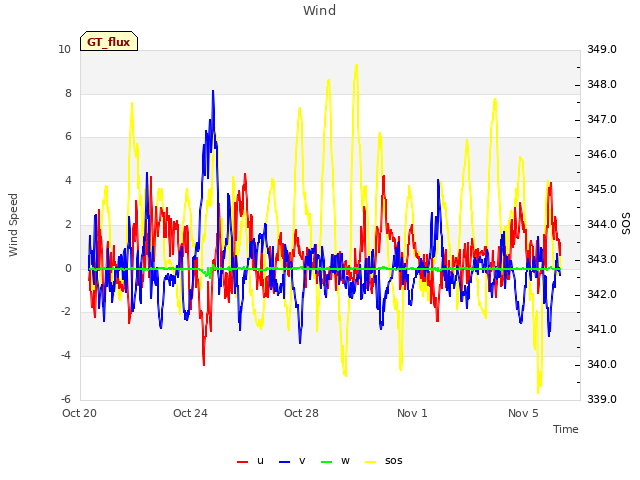Click the Time axis label

[566, 429]
